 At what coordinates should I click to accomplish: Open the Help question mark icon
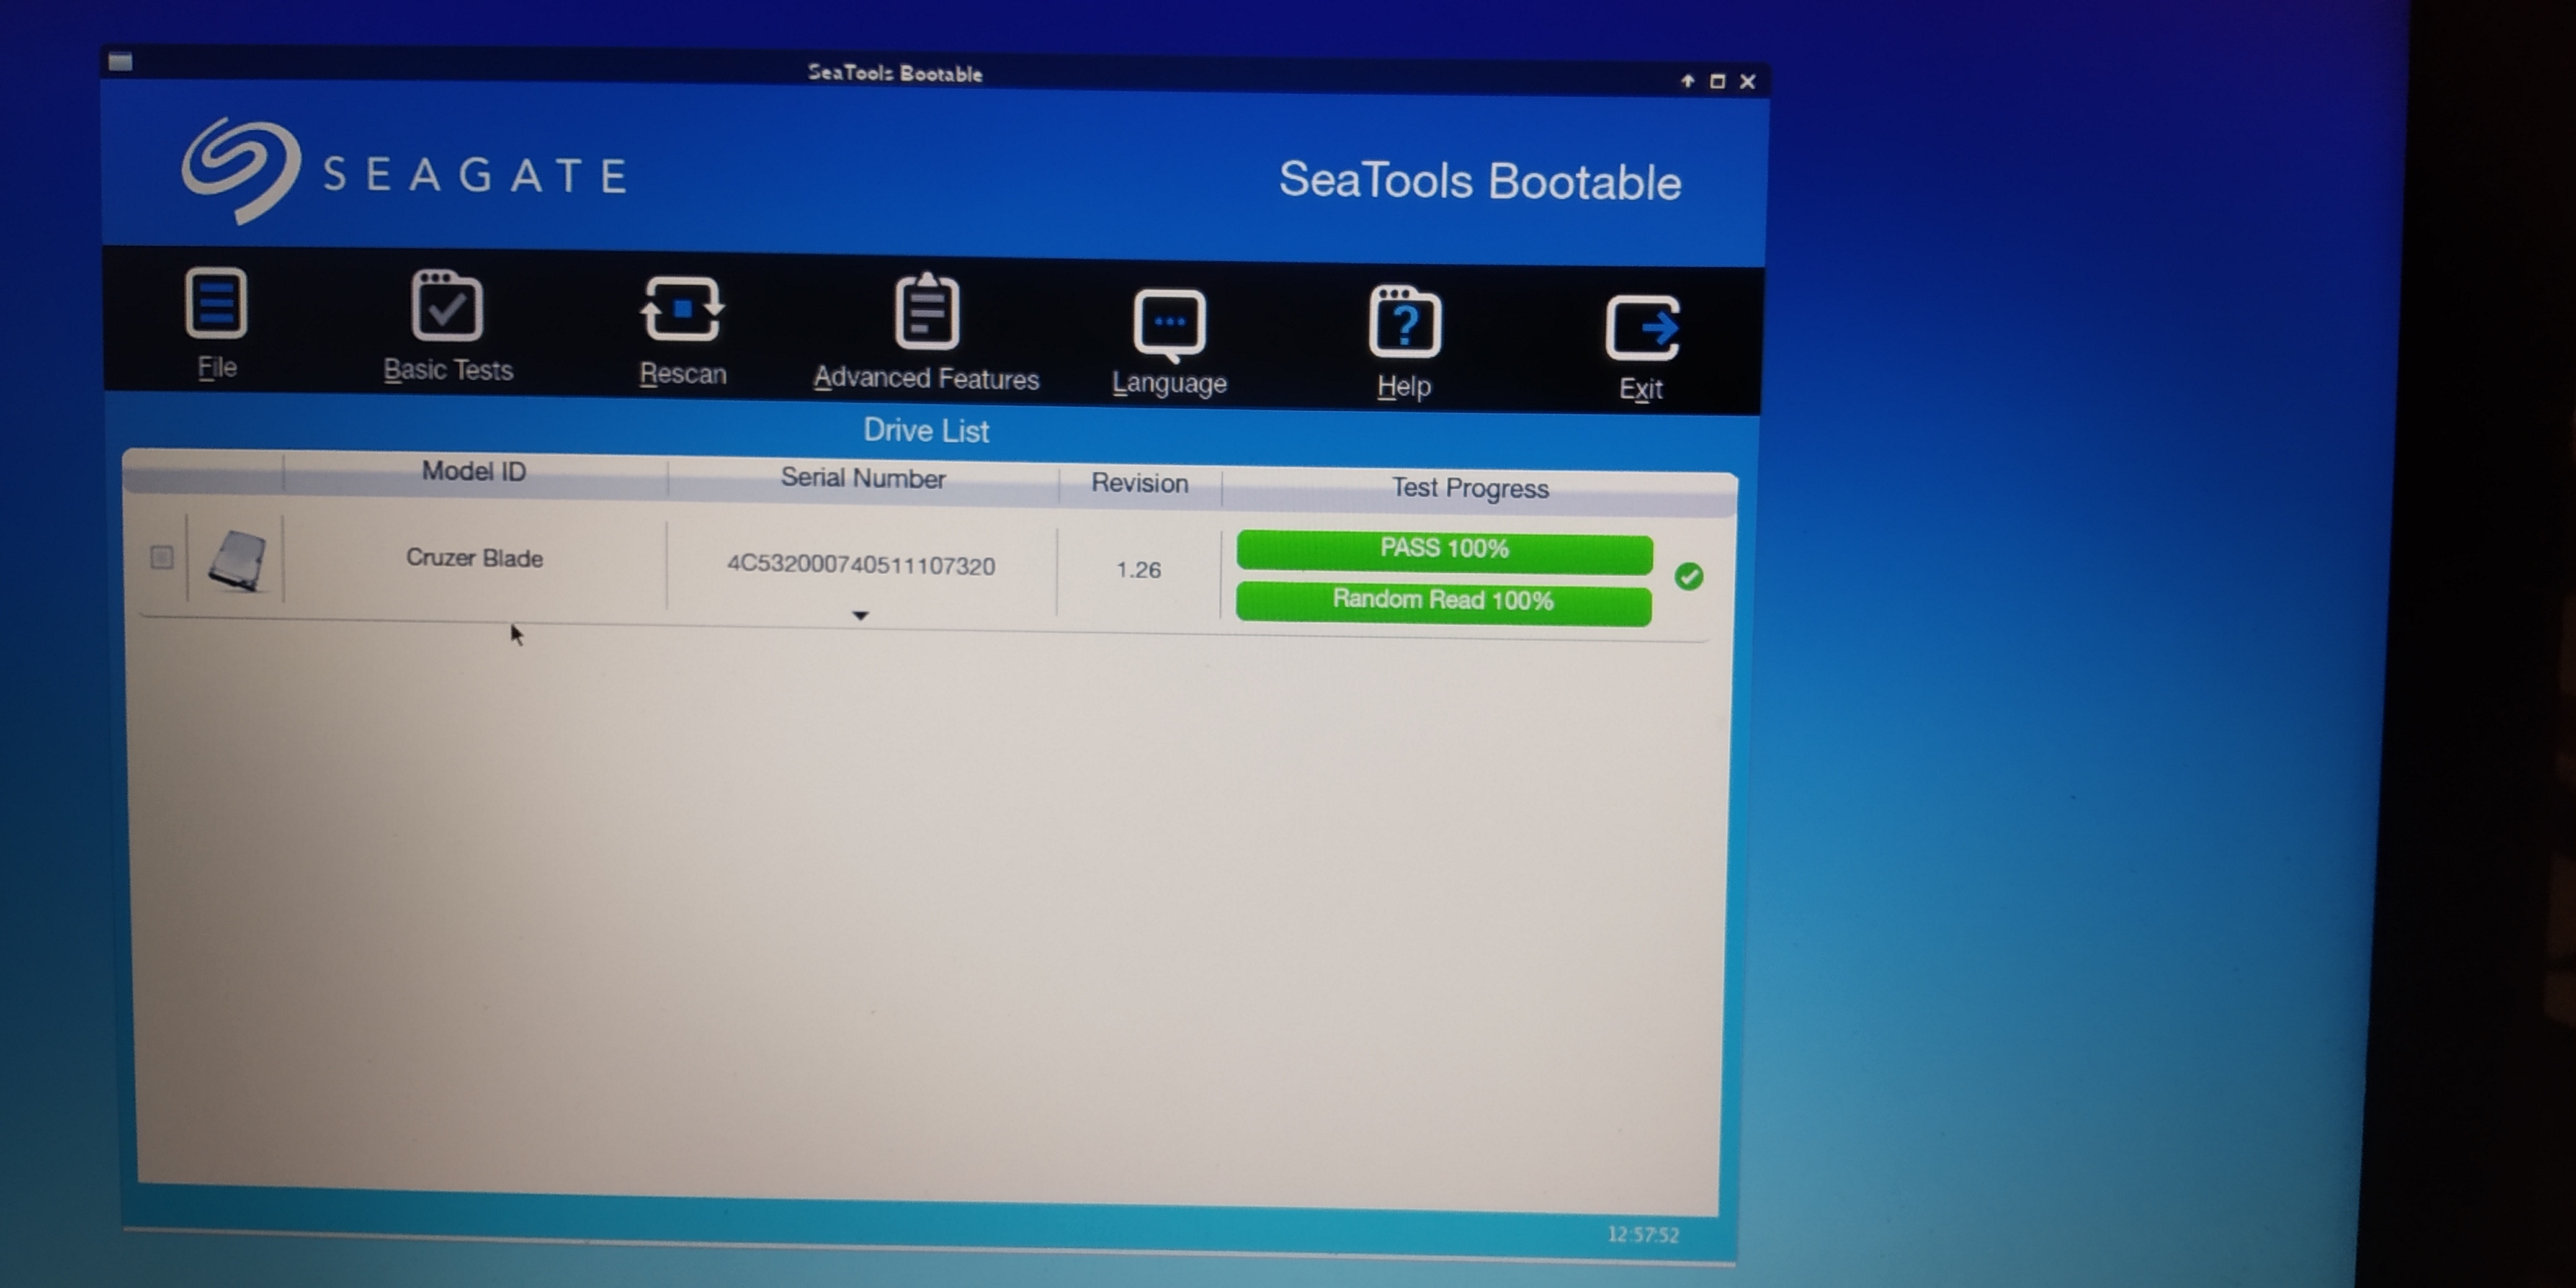click(1404, 322)
